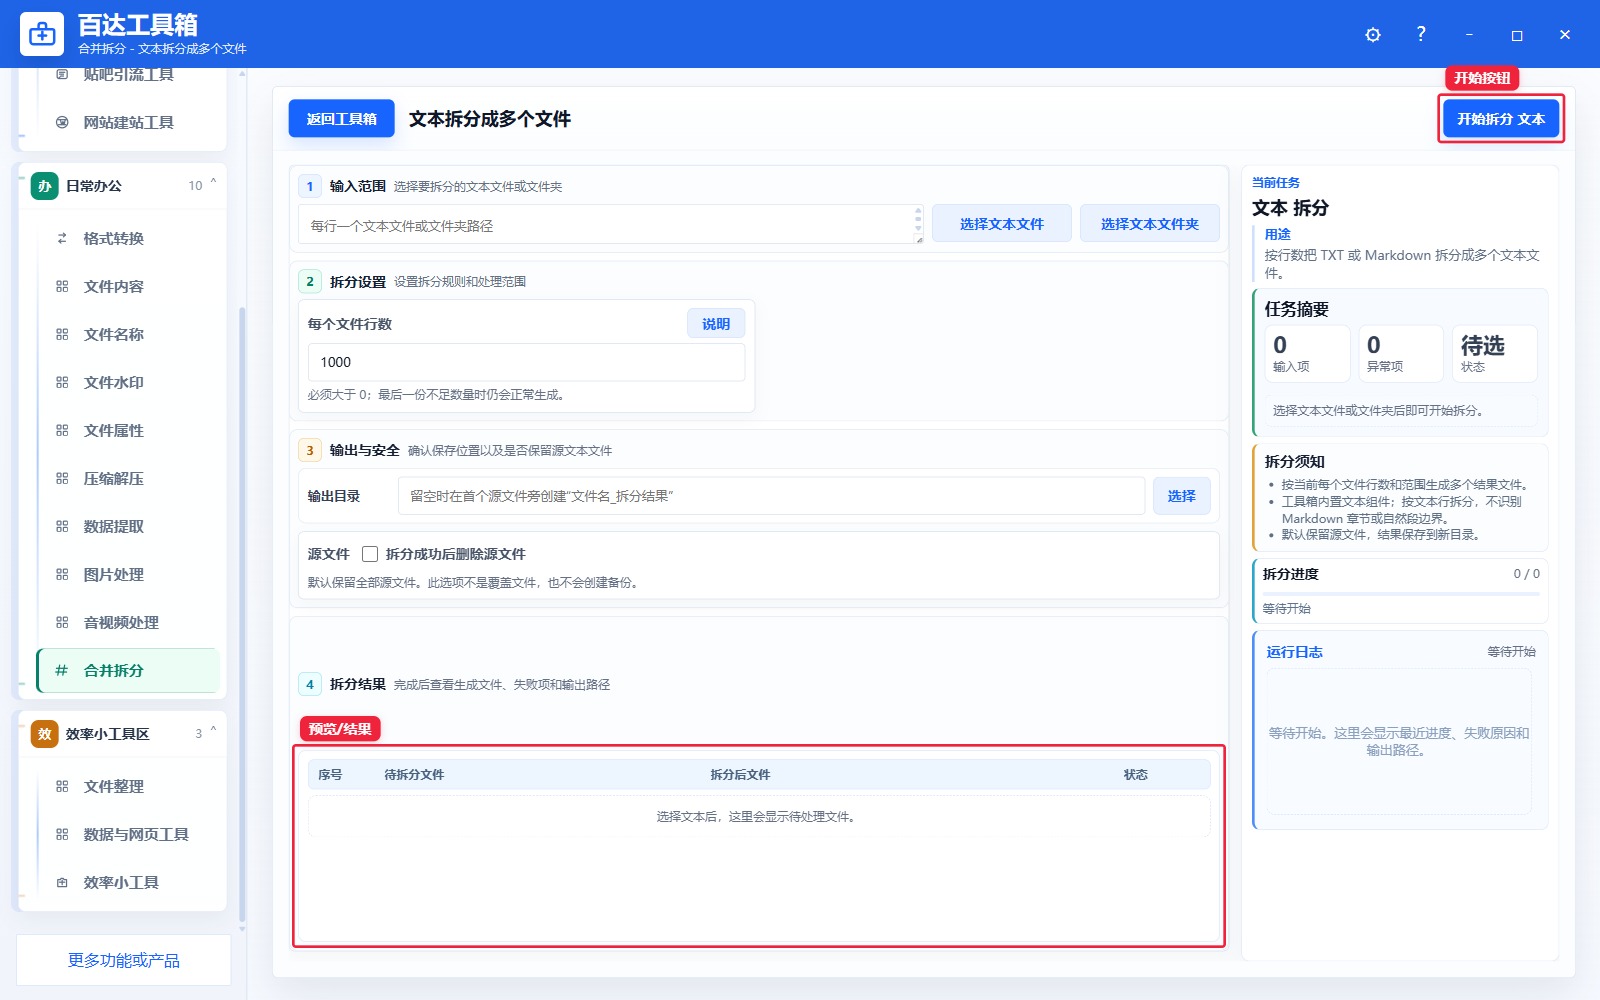Open settings gear in title bar
The height and width of the screenshot is (1000, 1600).
1373,35
